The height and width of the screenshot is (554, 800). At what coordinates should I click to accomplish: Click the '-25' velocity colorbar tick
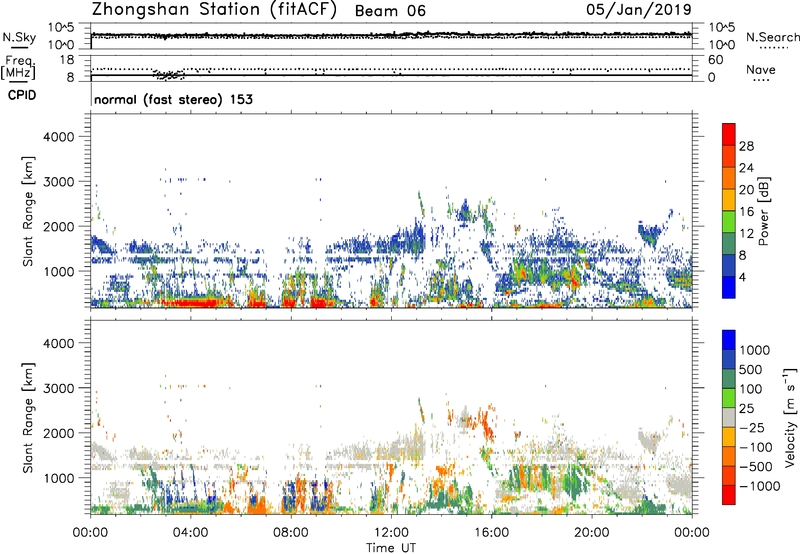tap(752, 428)
